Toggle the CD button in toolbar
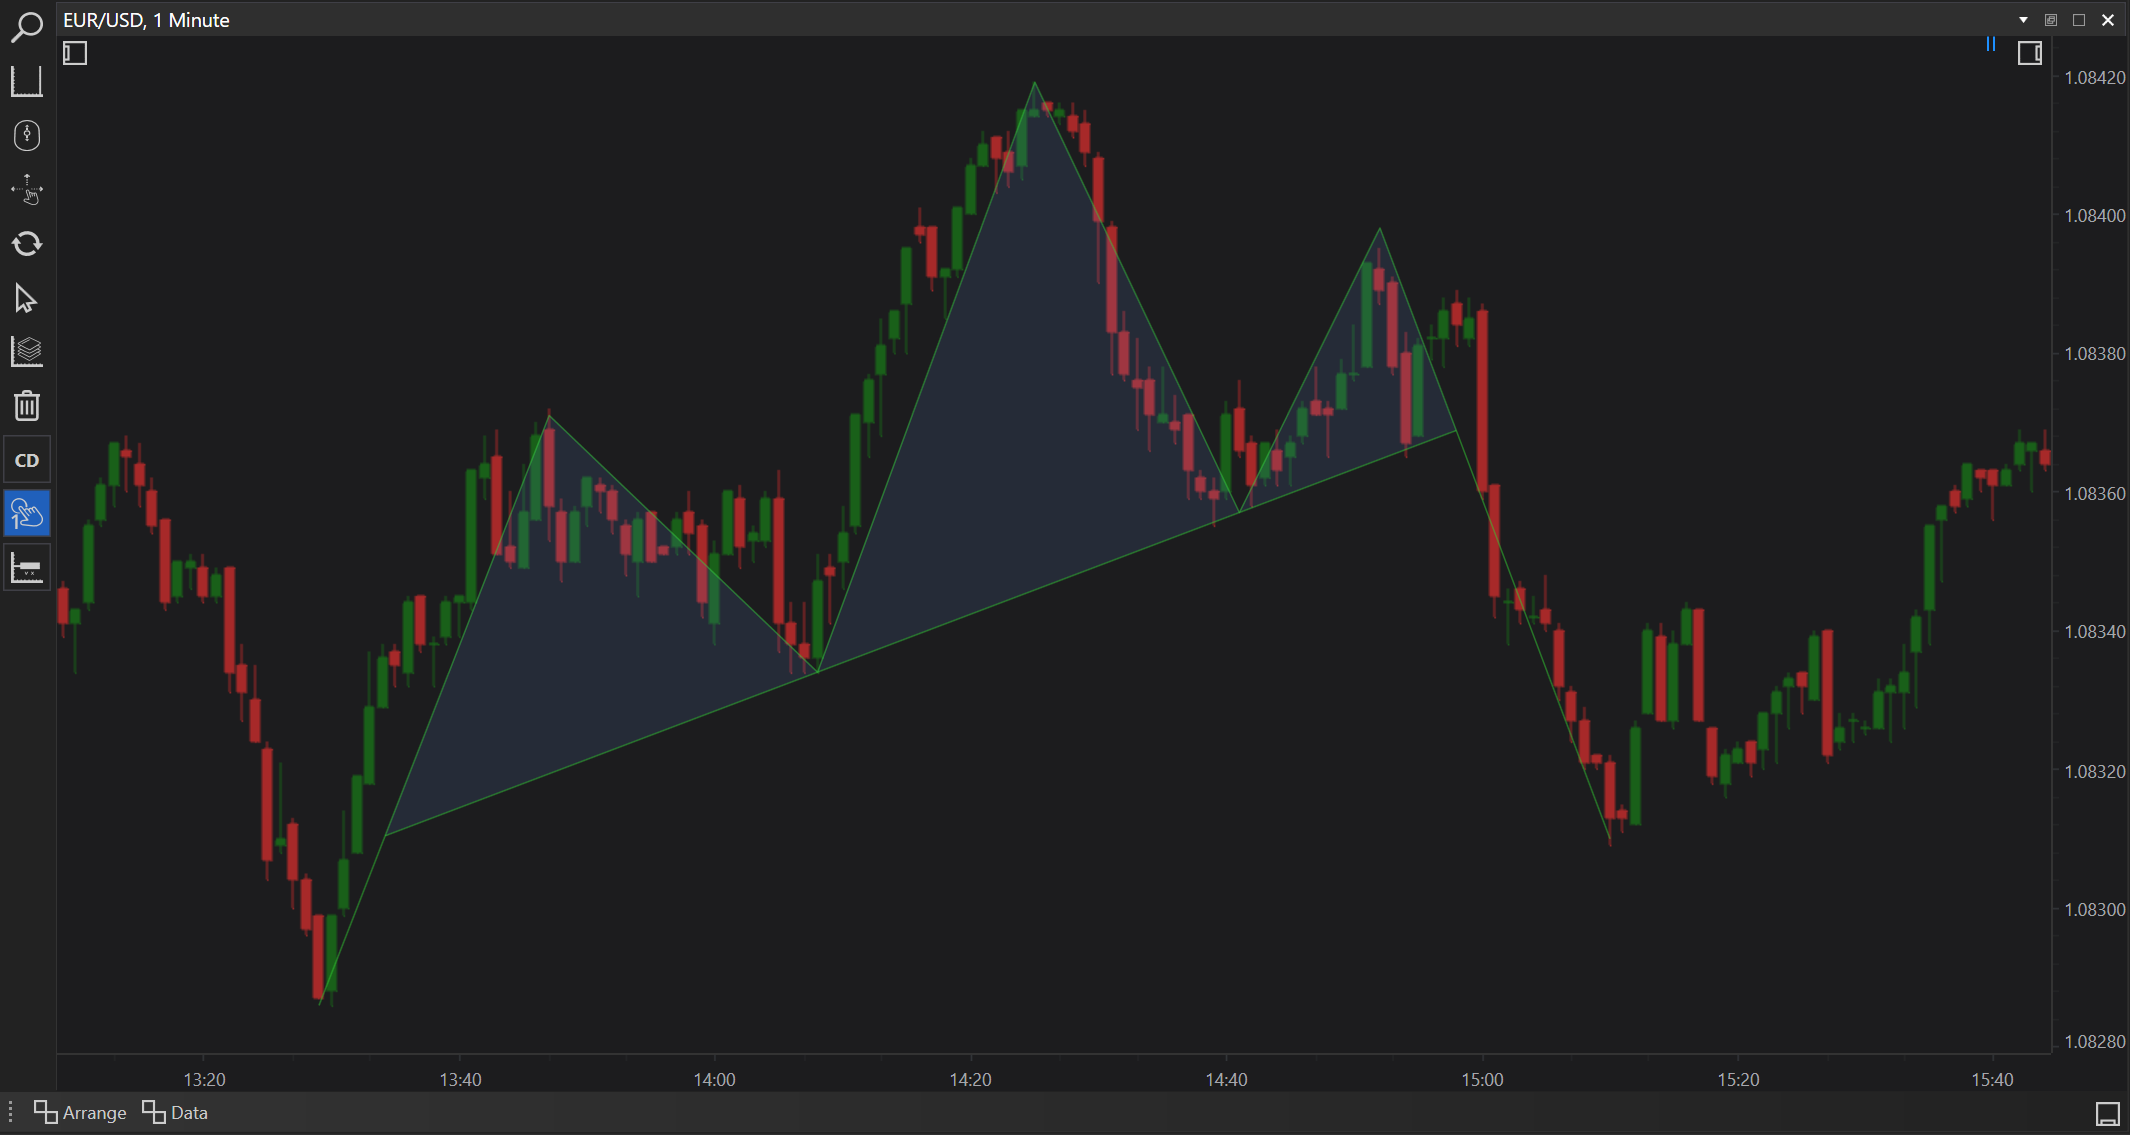The width and height of the screenshot is (2130, 1135). (x=27, y=460)
